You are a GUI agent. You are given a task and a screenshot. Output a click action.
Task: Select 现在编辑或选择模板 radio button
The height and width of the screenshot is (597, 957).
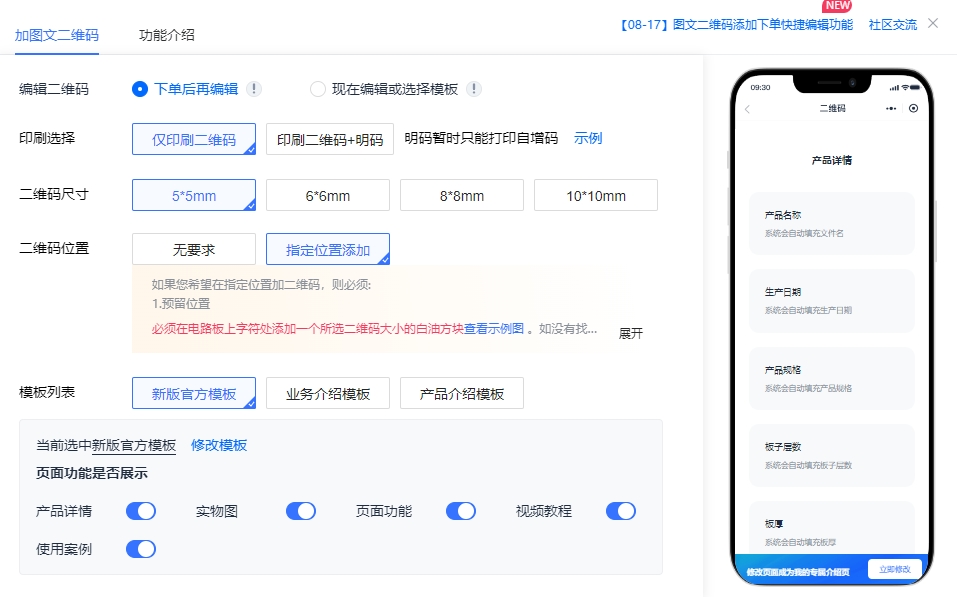[317, 89]
